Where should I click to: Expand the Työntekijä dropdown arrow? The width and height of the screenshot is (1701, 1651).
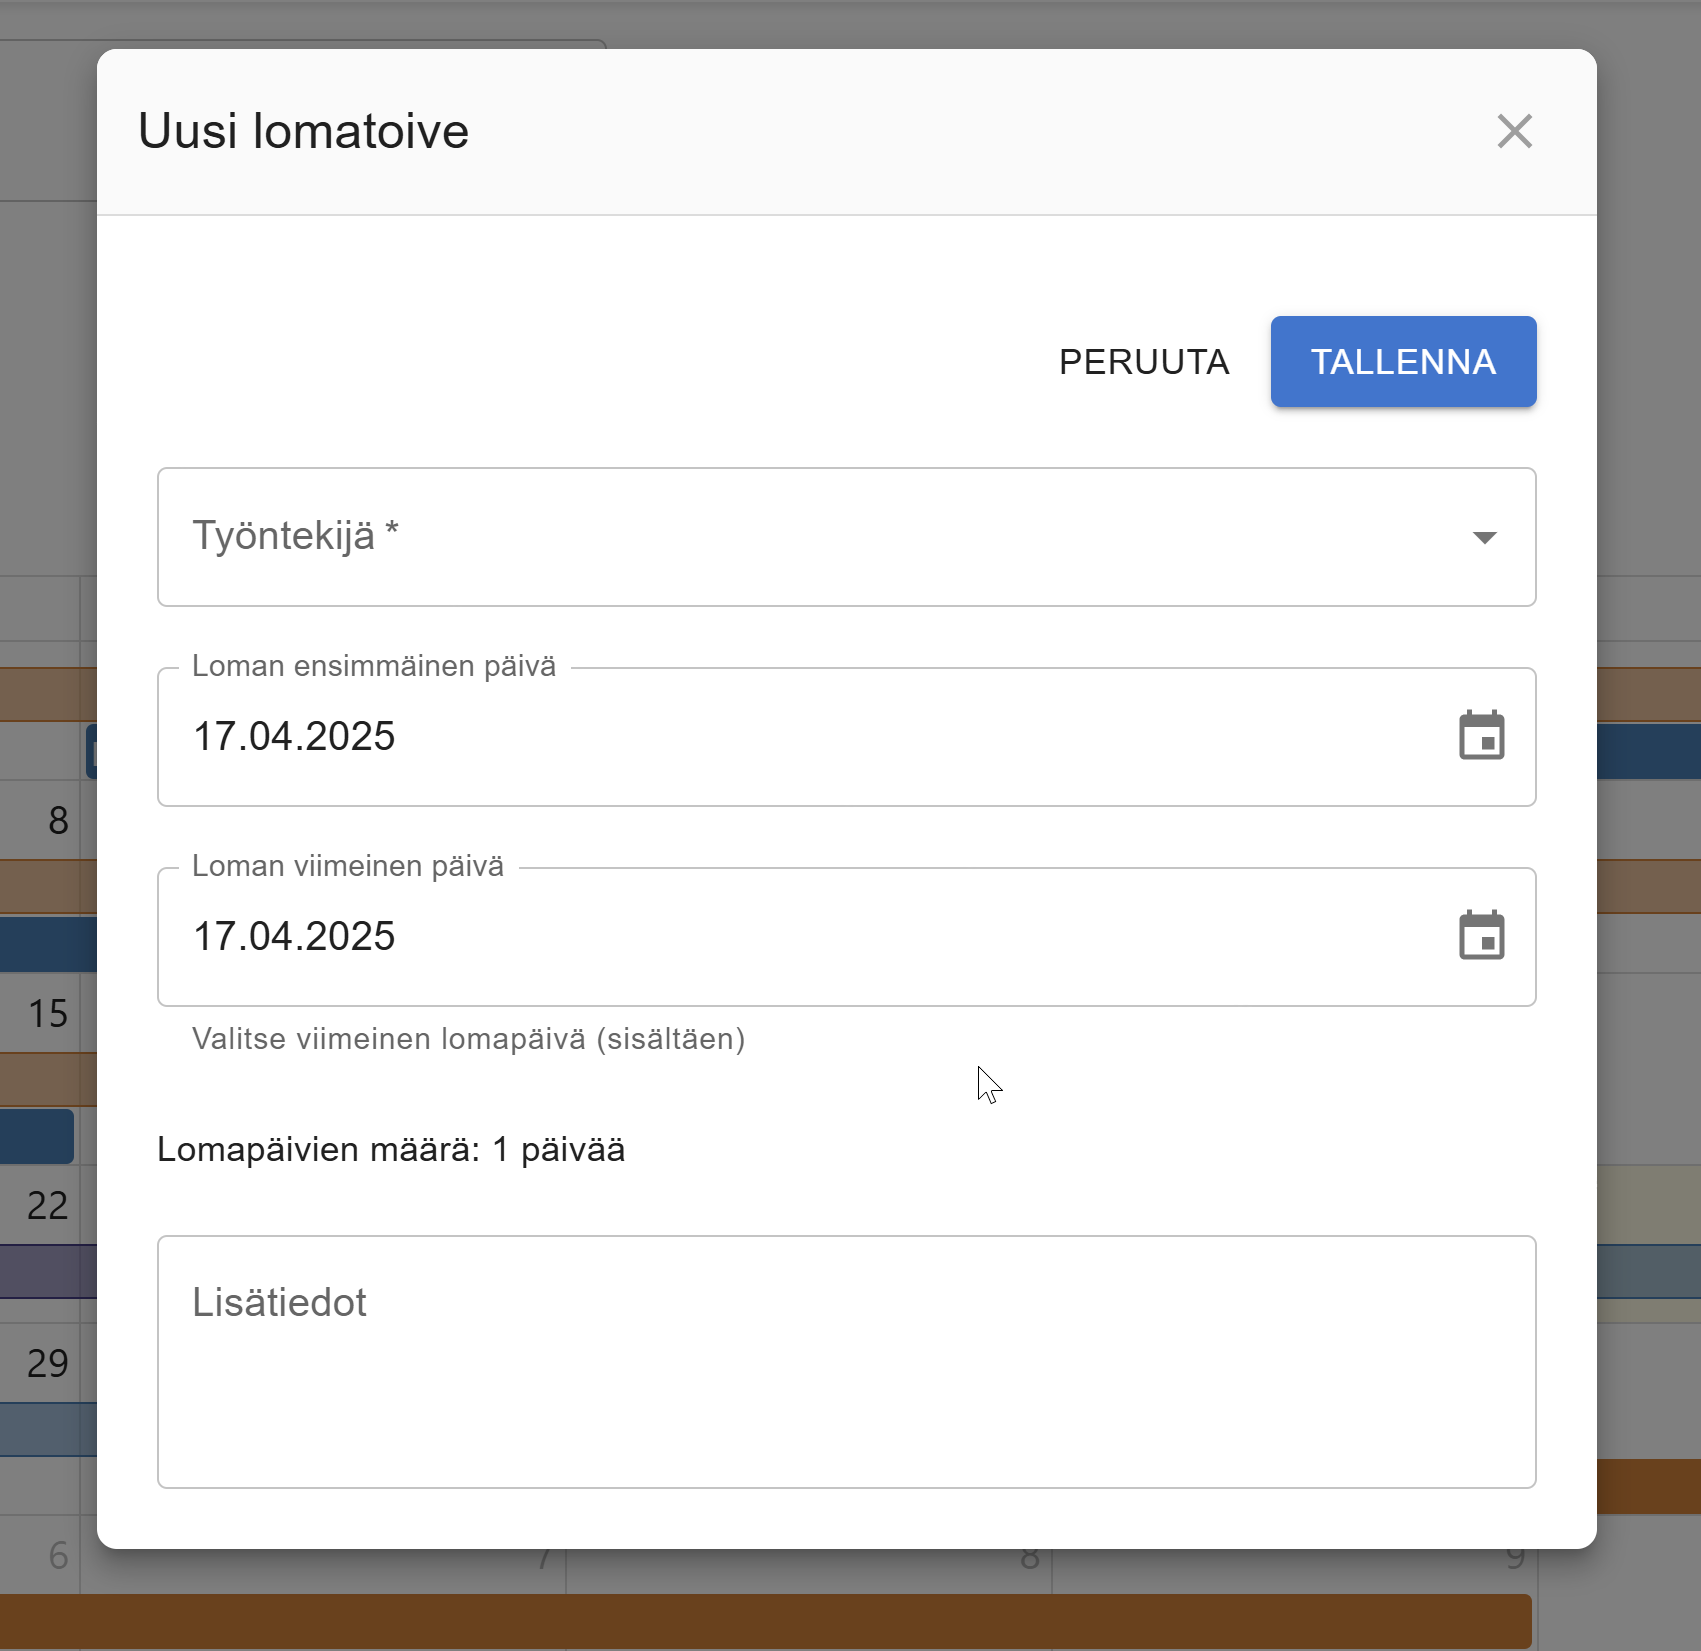(x=1484, y=538)
